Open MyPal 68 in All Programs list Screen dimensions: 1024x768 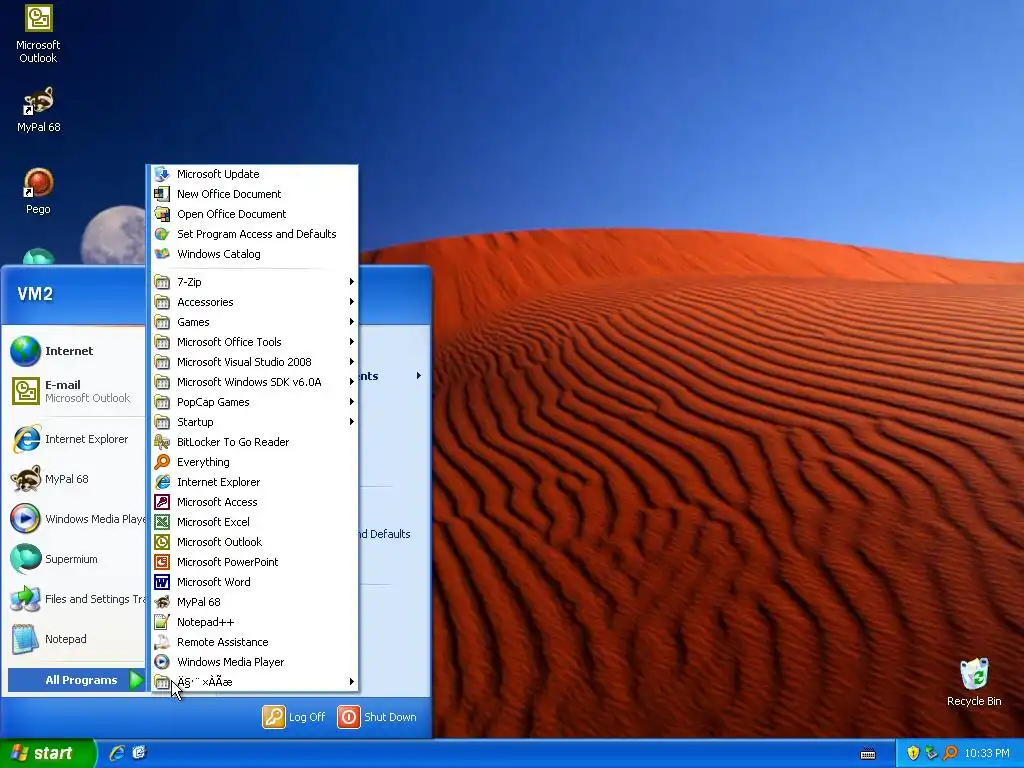coord(253,602)
